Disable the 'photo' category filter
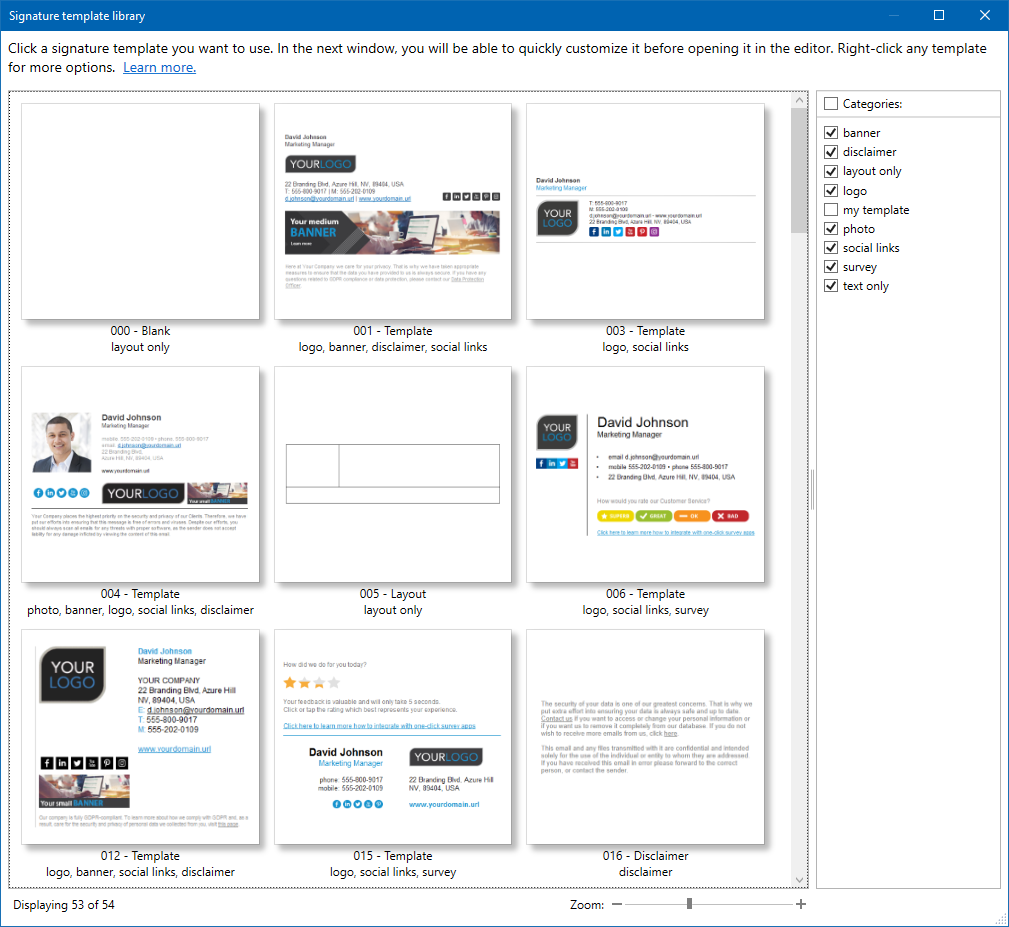This screenshot has height=927, width=1009. tap(831, 228)
